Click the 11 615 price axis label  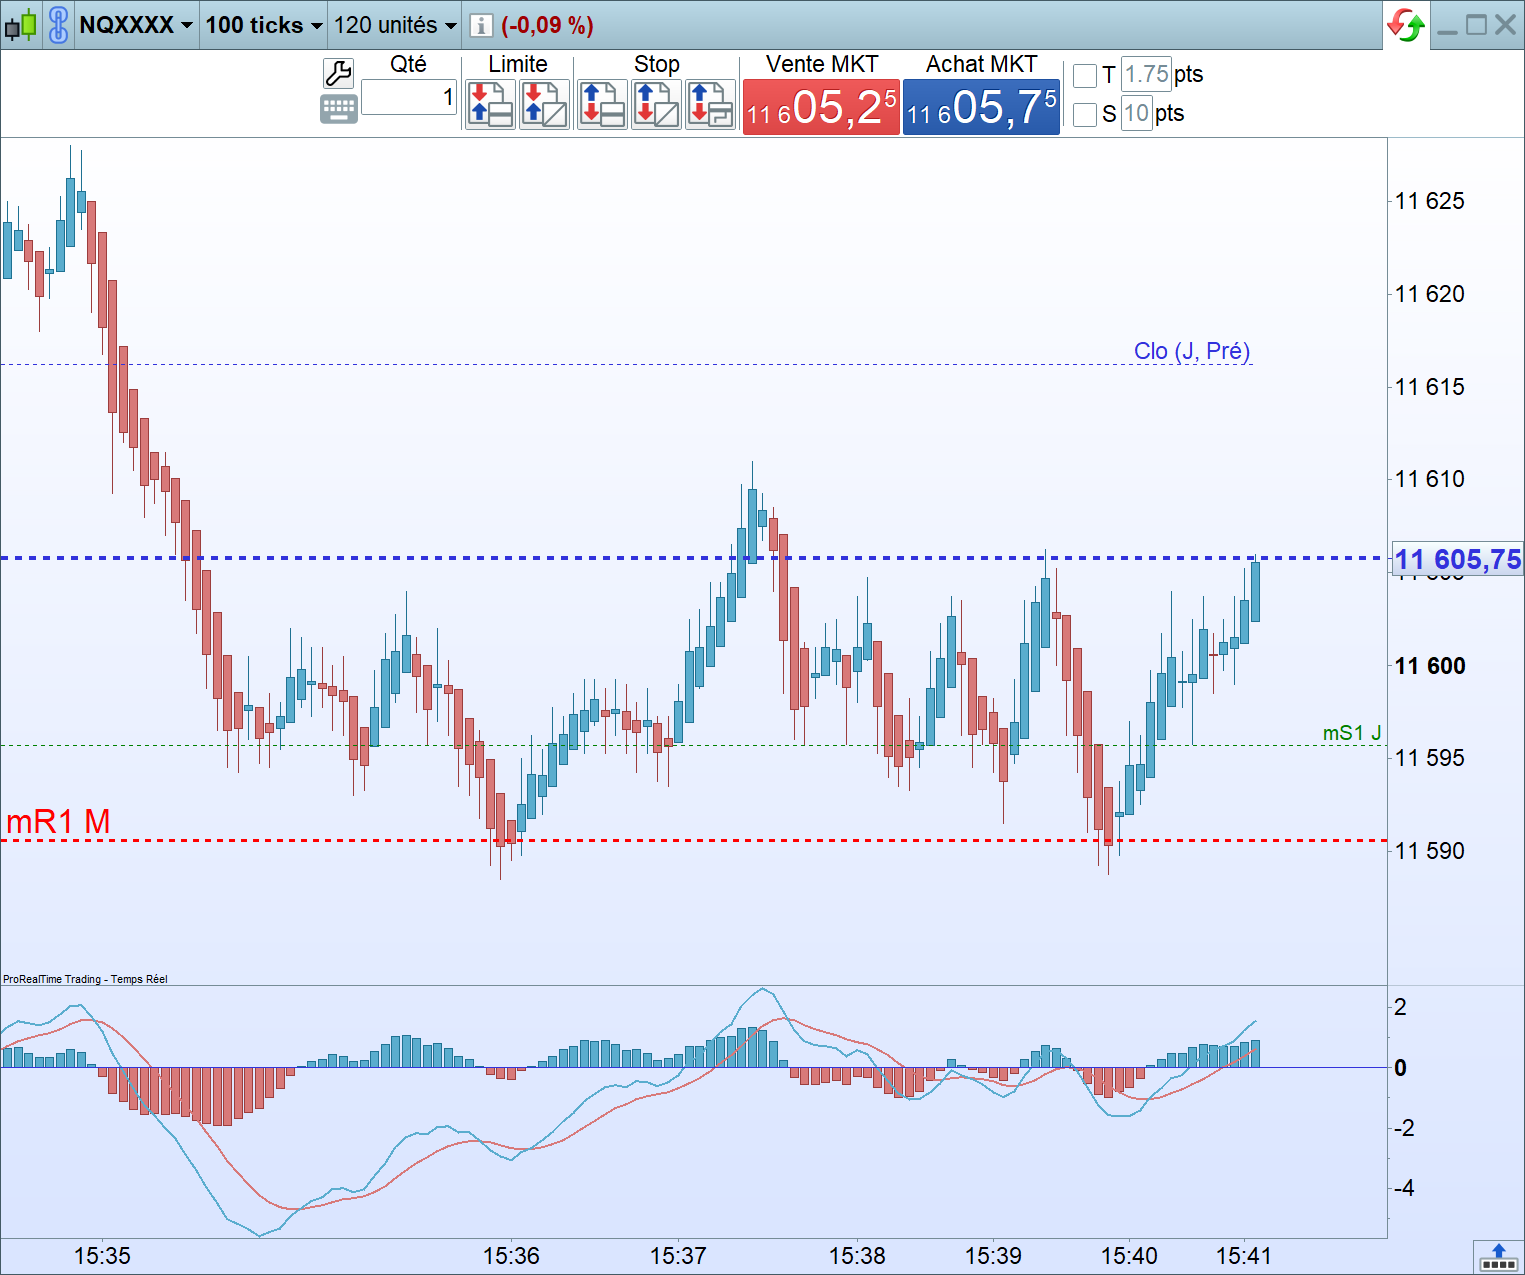(1430, 387)
